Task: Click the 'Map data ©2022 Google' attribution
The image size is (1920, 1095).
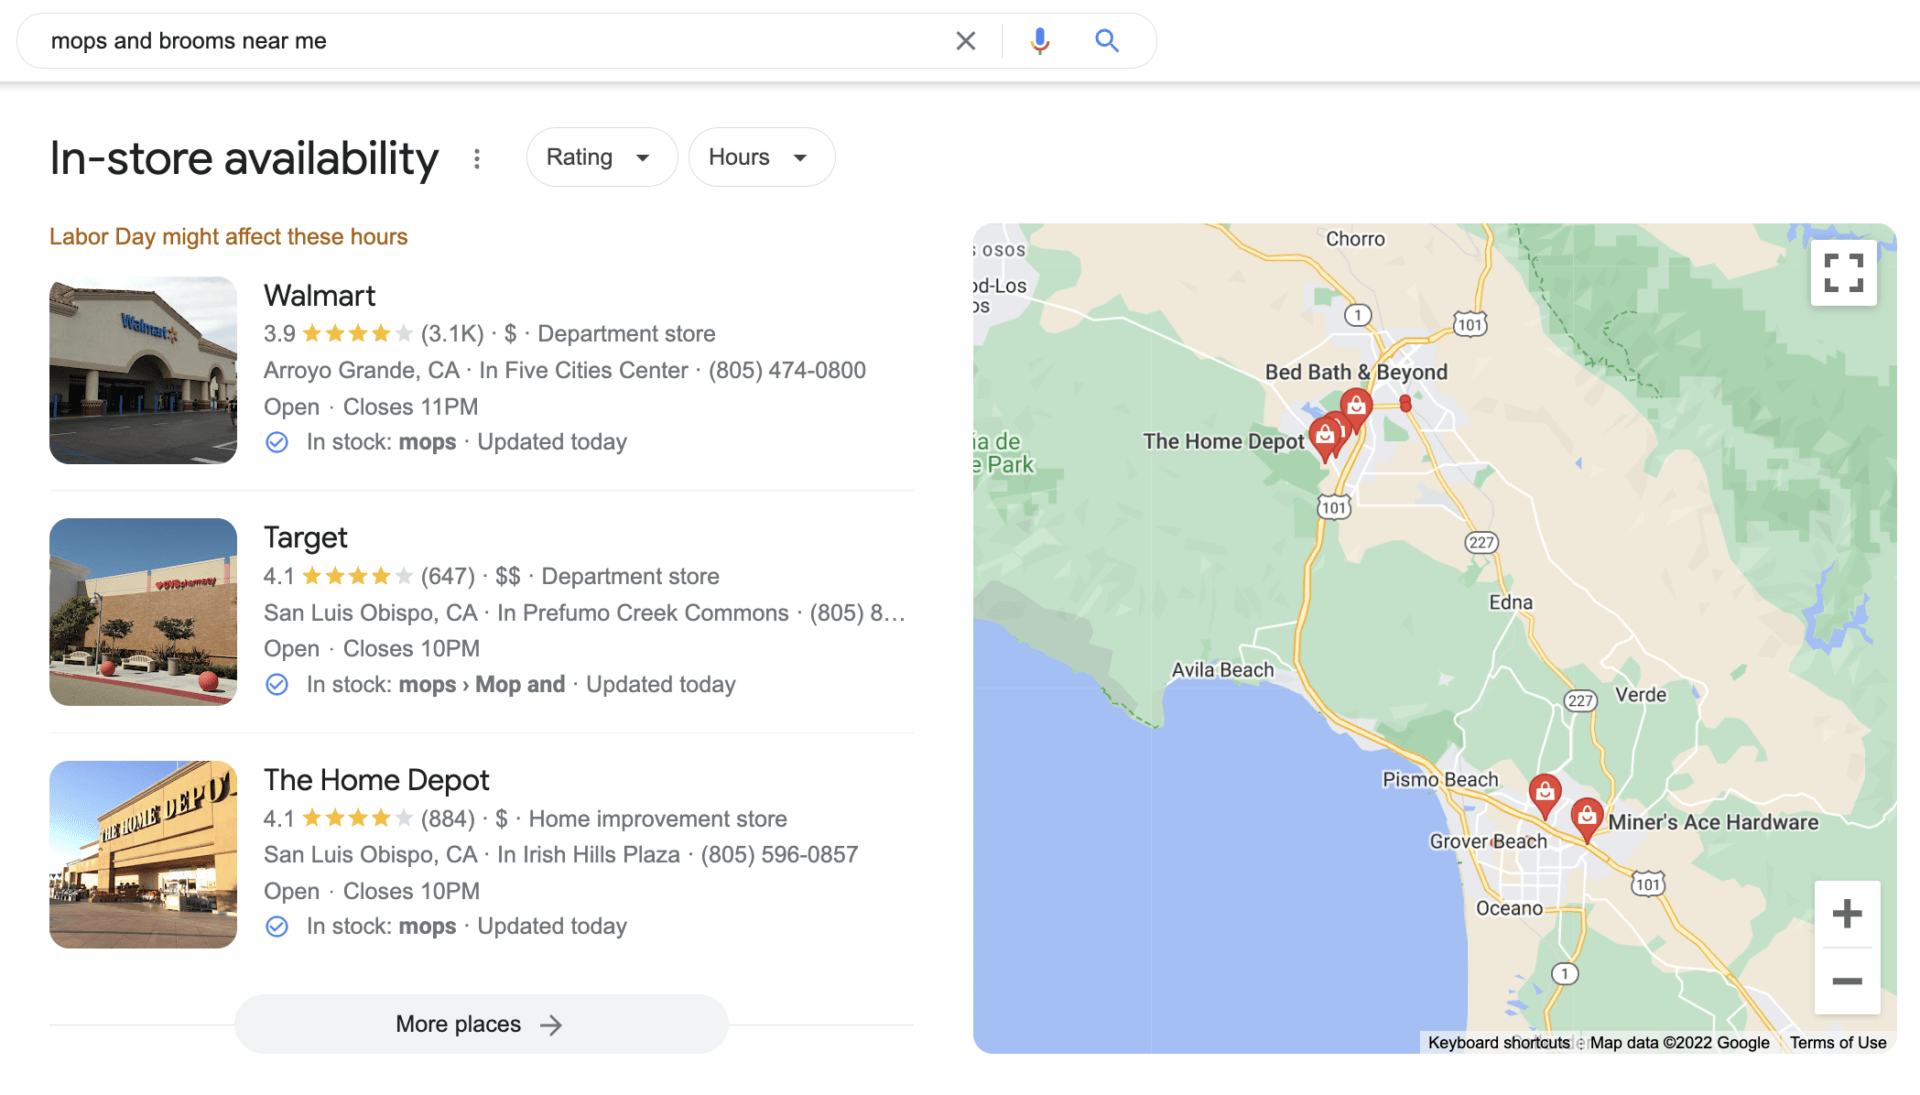Action: click(x=1679, y=1042)
